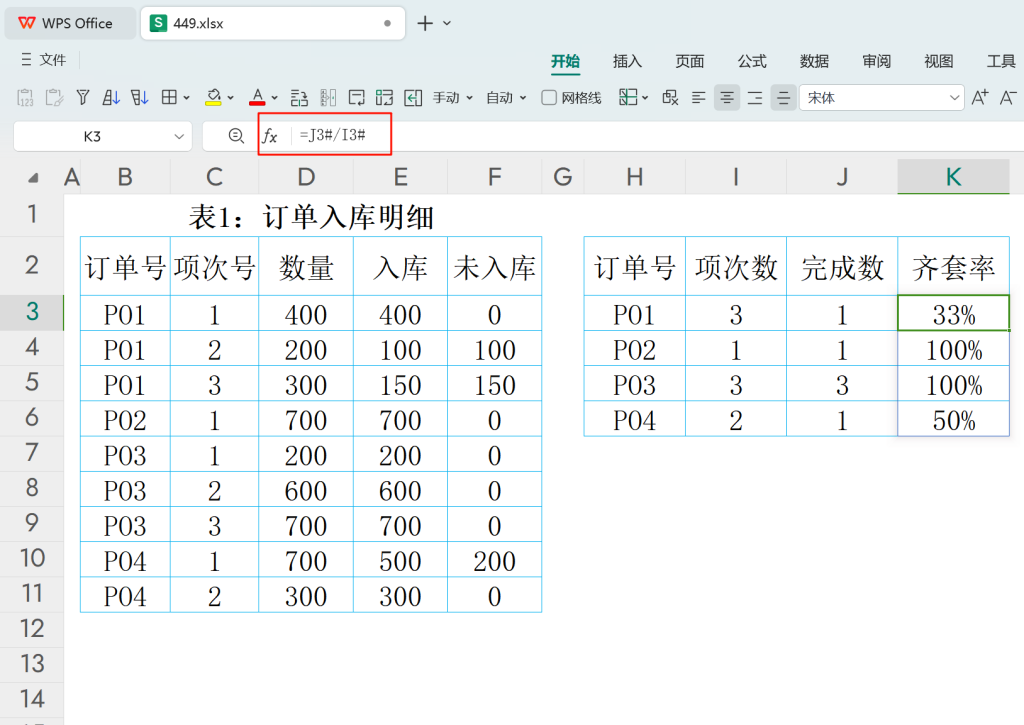This screenshot has height=725, width=1024.
Task: Click the 齐套率 header cell
Action: click(x=953, y=266)
